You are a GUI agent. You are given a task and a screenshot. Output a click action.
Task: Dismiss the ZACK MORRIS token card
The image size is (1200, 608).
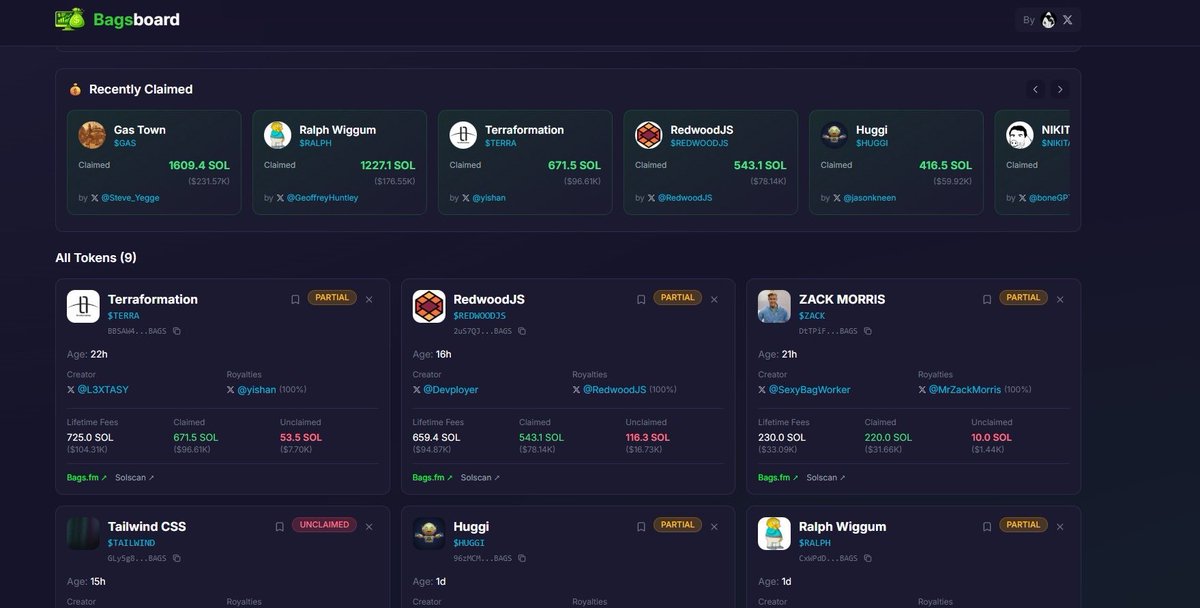pos(1060,299)
